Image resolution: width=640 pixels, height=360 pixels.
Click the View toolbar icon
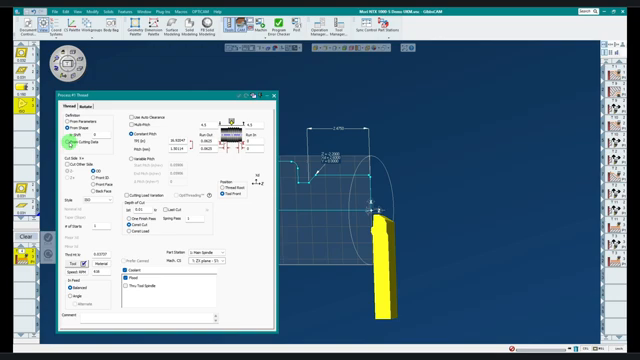[x=43, y=24]
